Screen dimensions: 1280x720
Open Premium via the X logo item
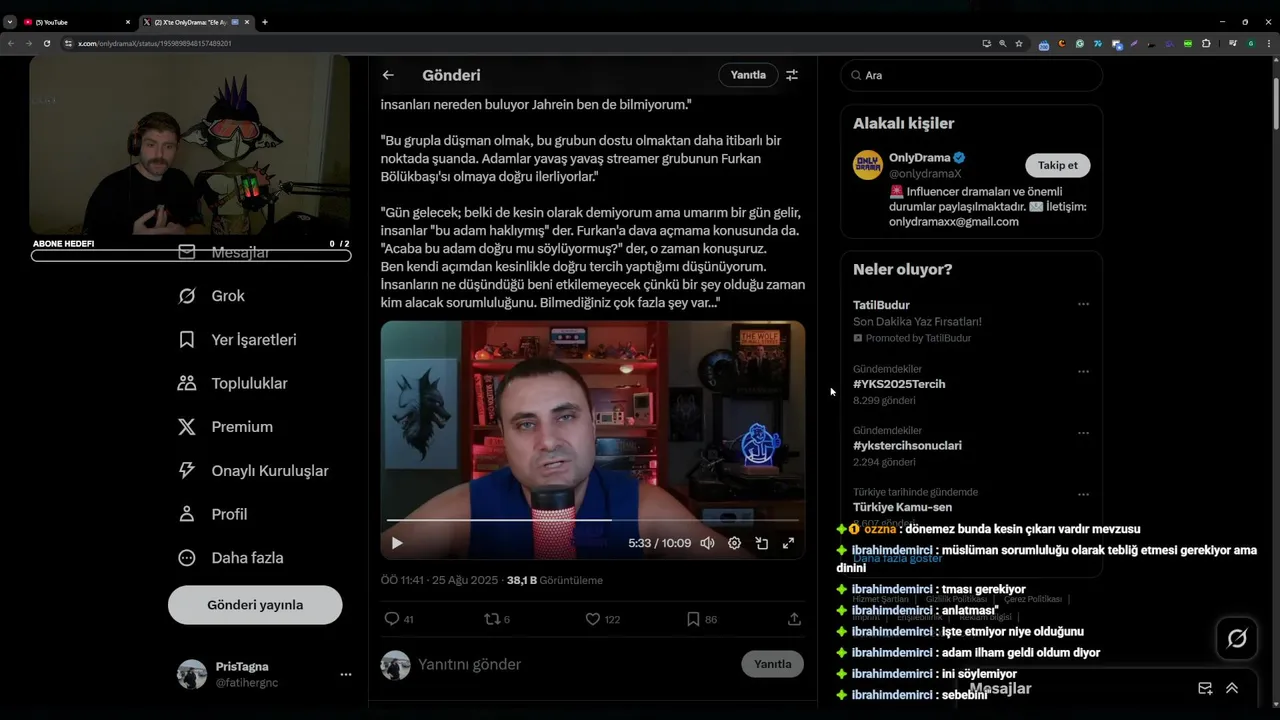(x=225, y=427)
